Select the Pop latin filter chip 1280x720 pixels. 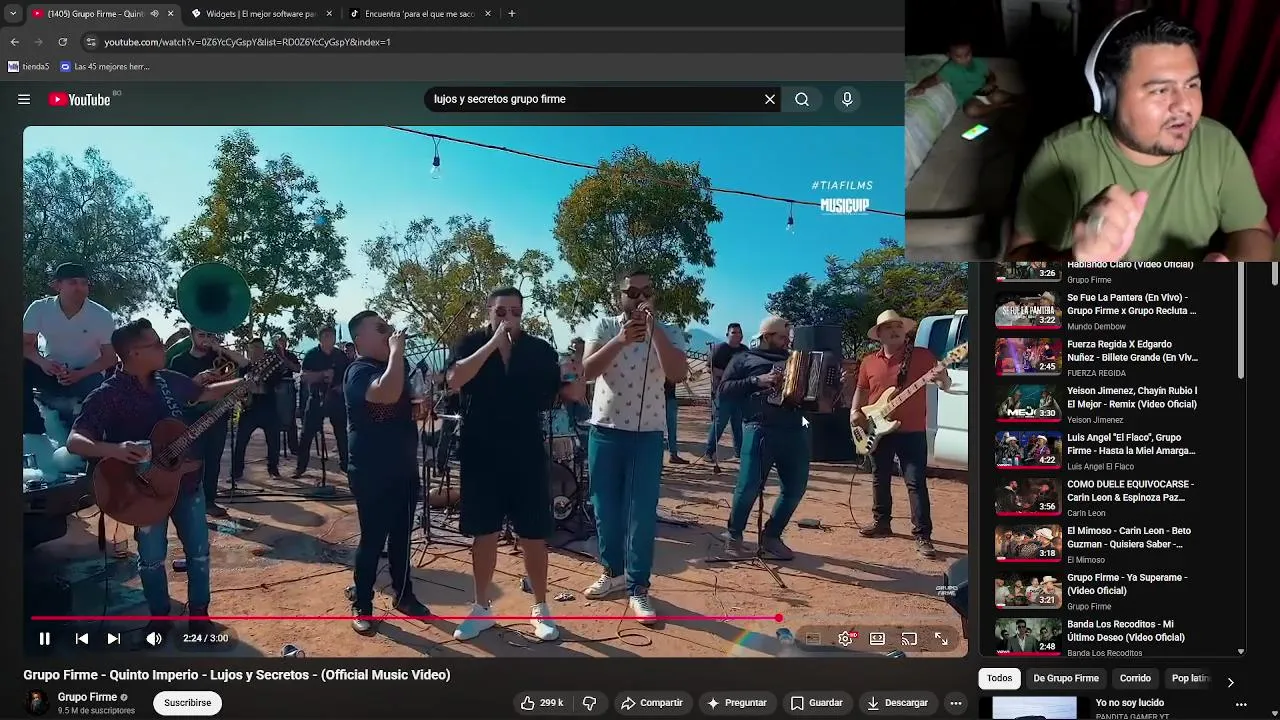point(1190,678)
